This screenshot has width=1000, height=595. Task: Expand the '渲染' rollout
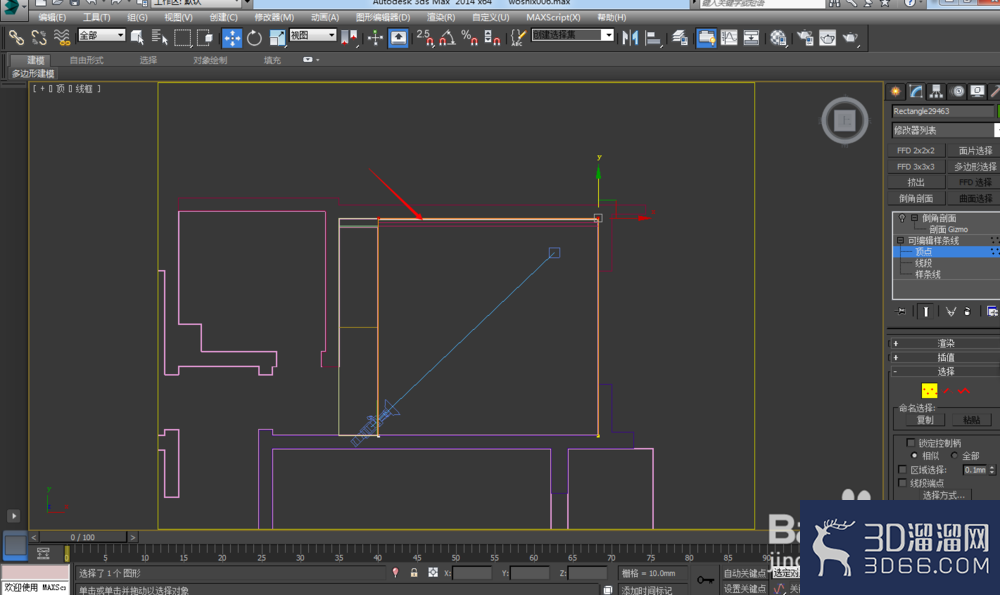945,343
